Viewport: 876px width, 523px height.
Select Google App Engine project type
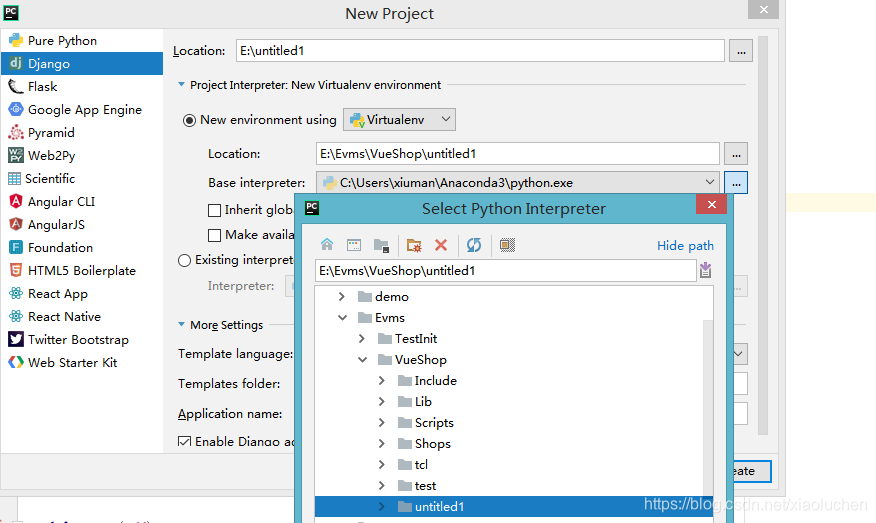pos(82,110)
